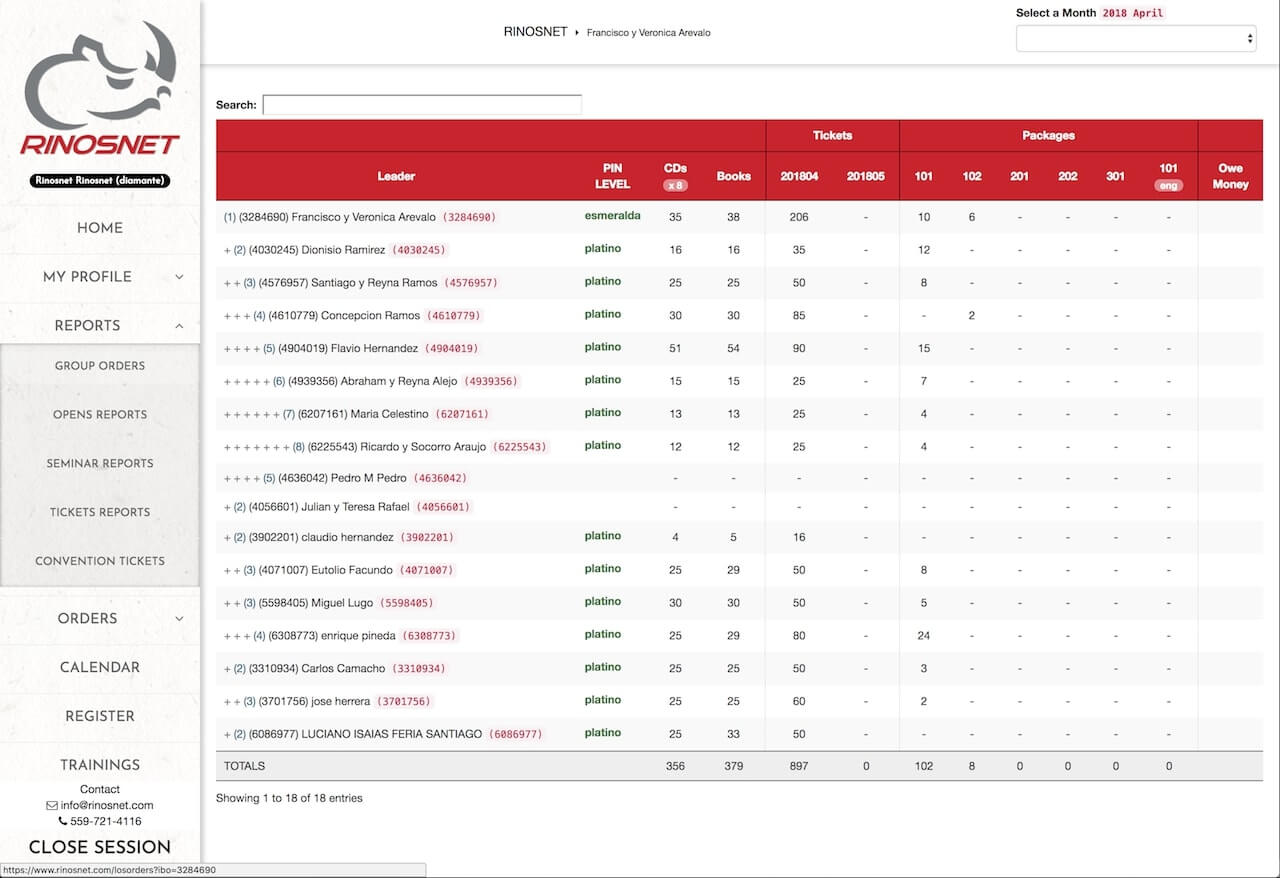Click the RINOSNET breadcrumb link
Screen dimensions: 1280x878
[x=535, y=32]
